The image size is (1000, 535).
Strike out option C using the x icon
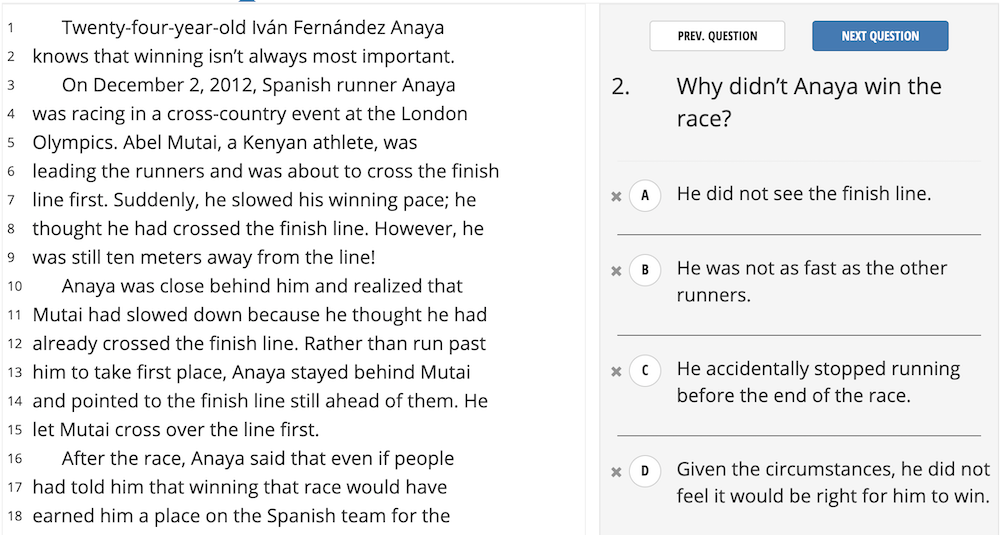[x=616, y=372]
